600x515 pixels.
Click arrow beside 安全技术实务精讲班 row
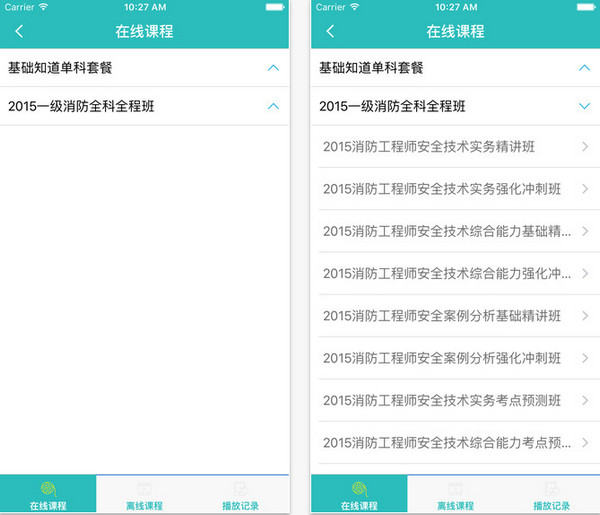click(x=585, y=147)
